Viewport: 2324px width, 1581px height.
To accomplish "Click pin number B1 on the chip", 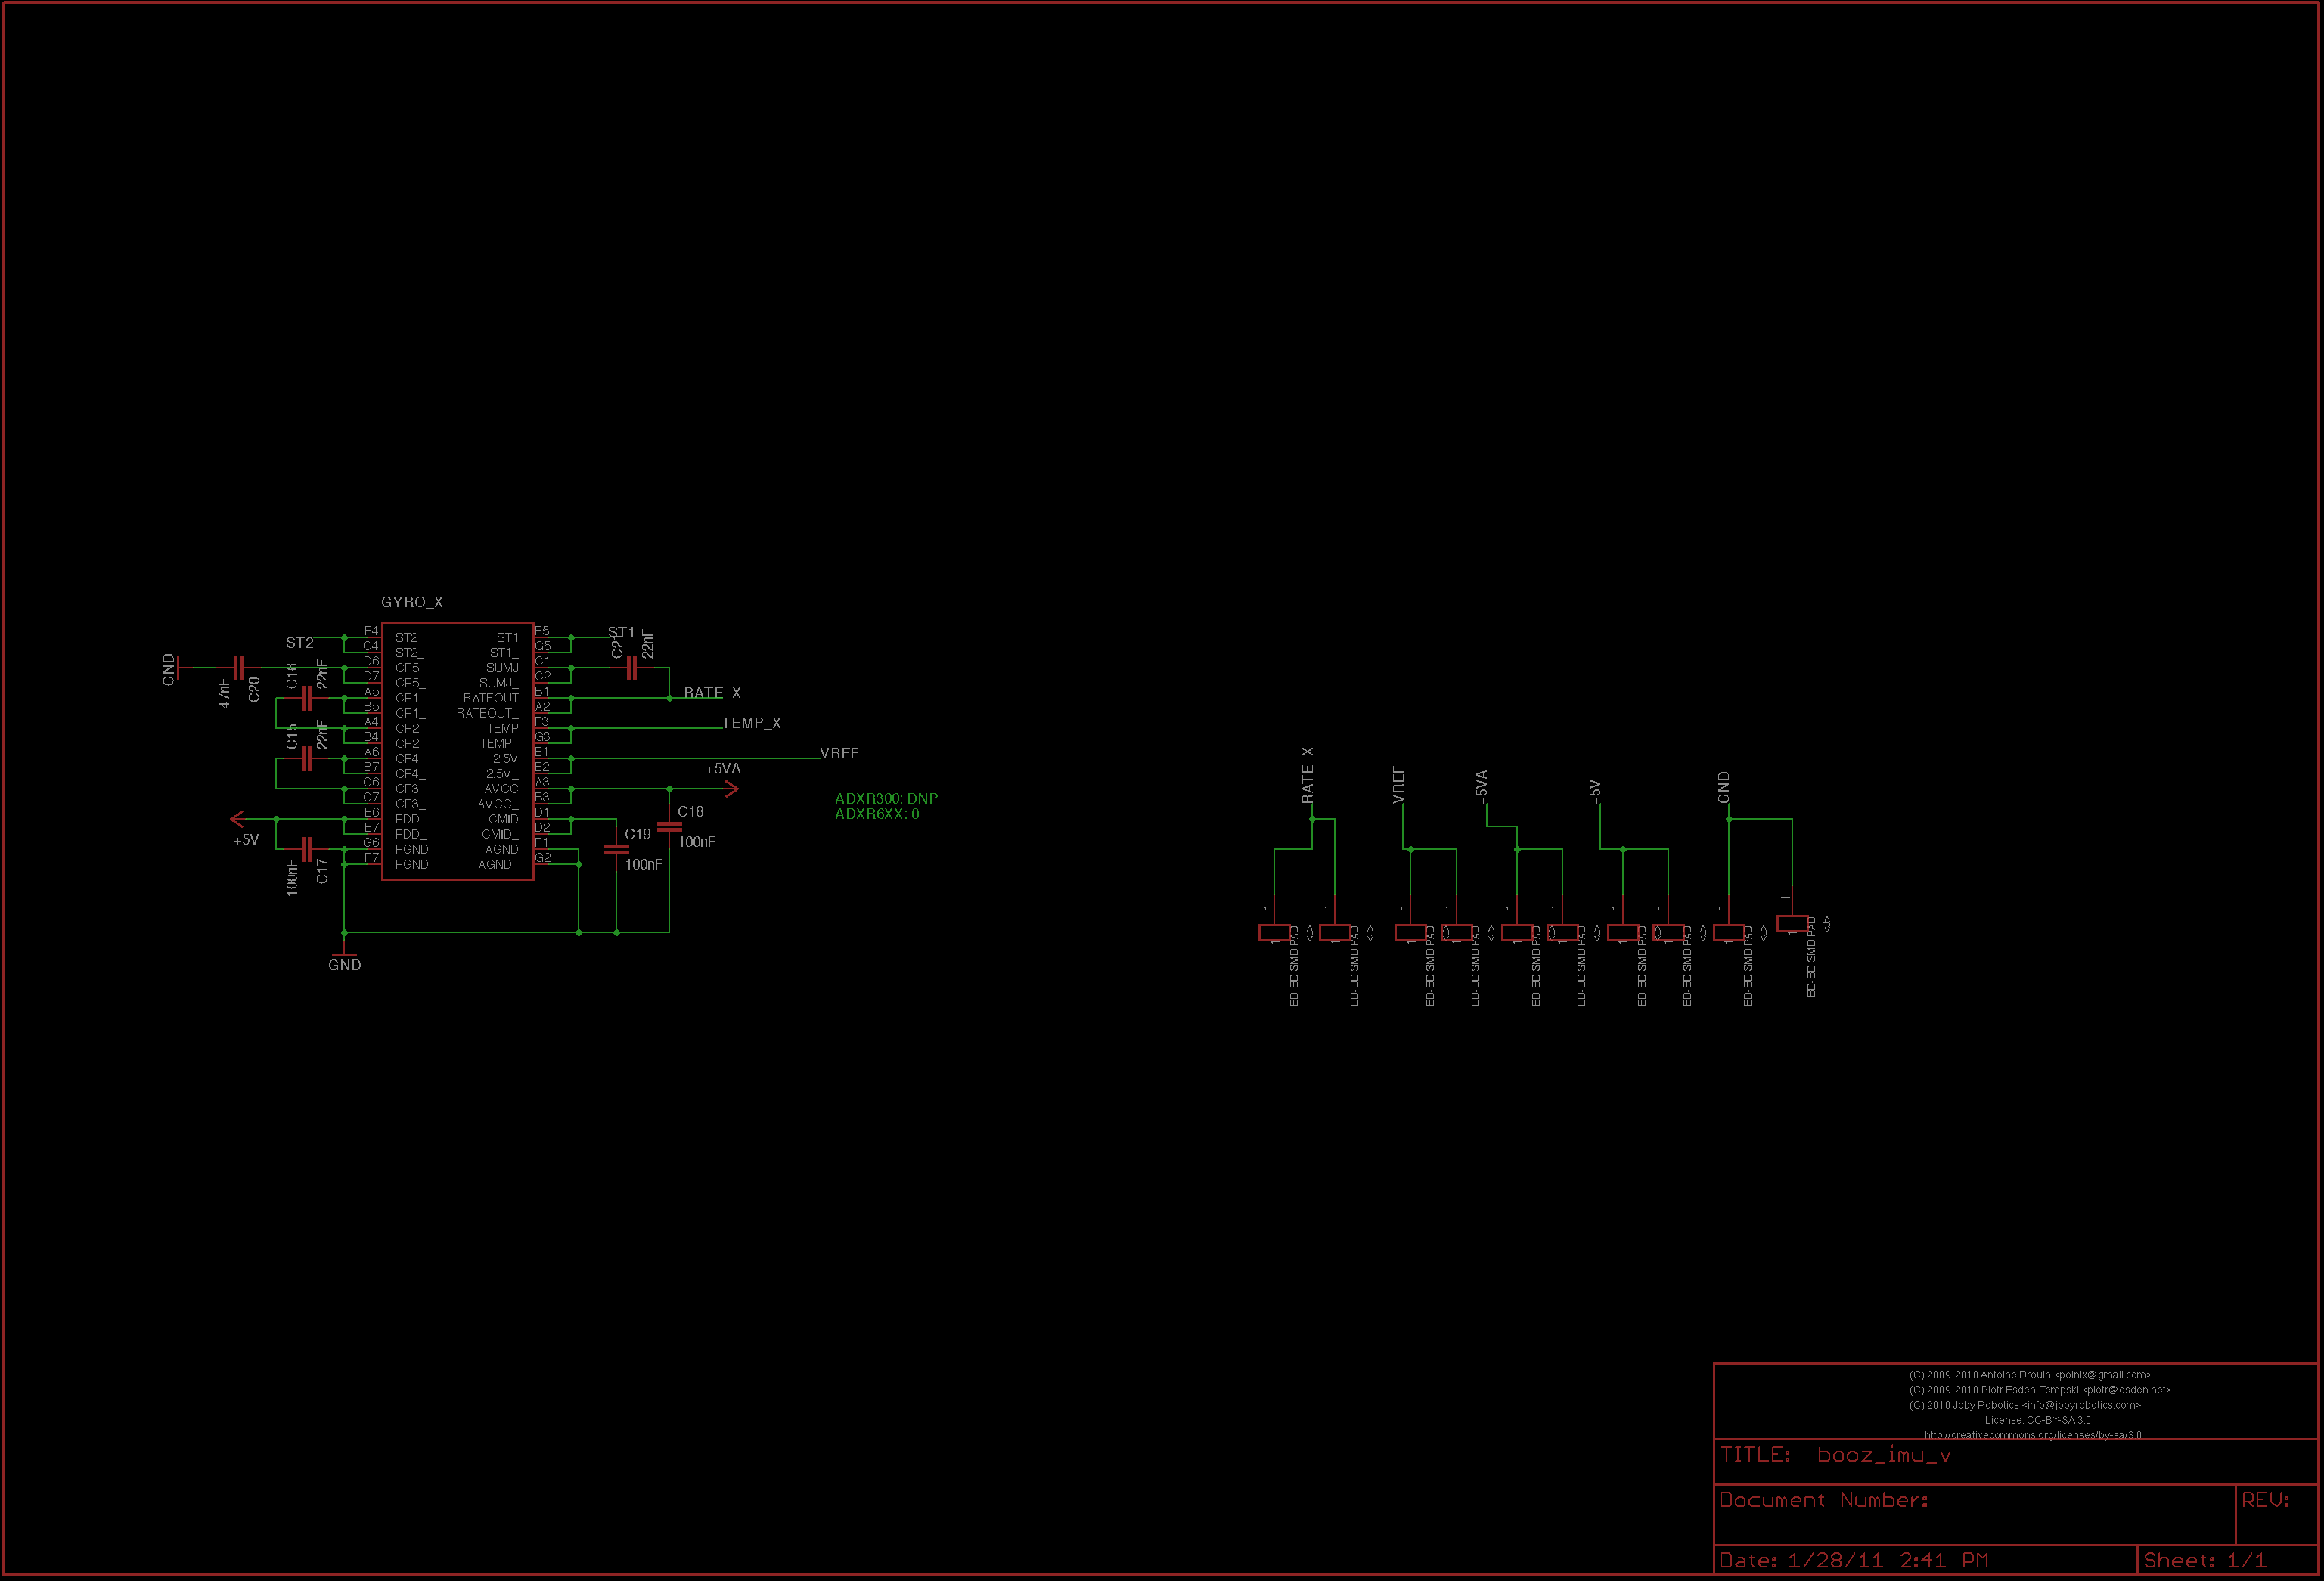I will 542,691.
